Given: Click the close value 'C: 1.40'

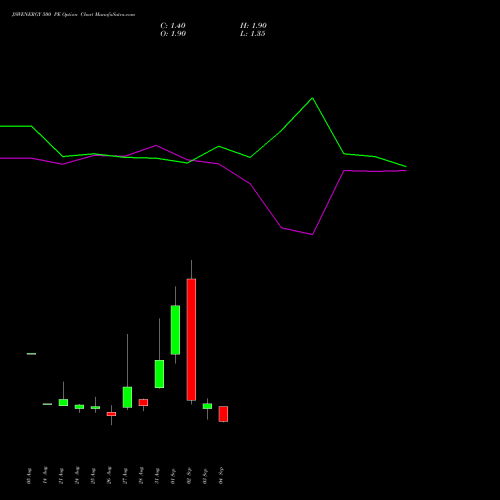Looking at the screenshot, I should click(173, 26).
